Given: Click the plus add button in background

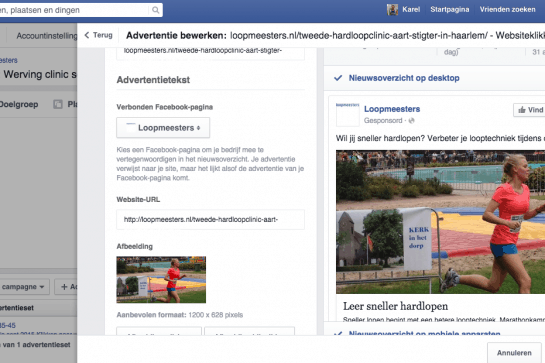Looking at the screenshot, I should tap(66, 287).
